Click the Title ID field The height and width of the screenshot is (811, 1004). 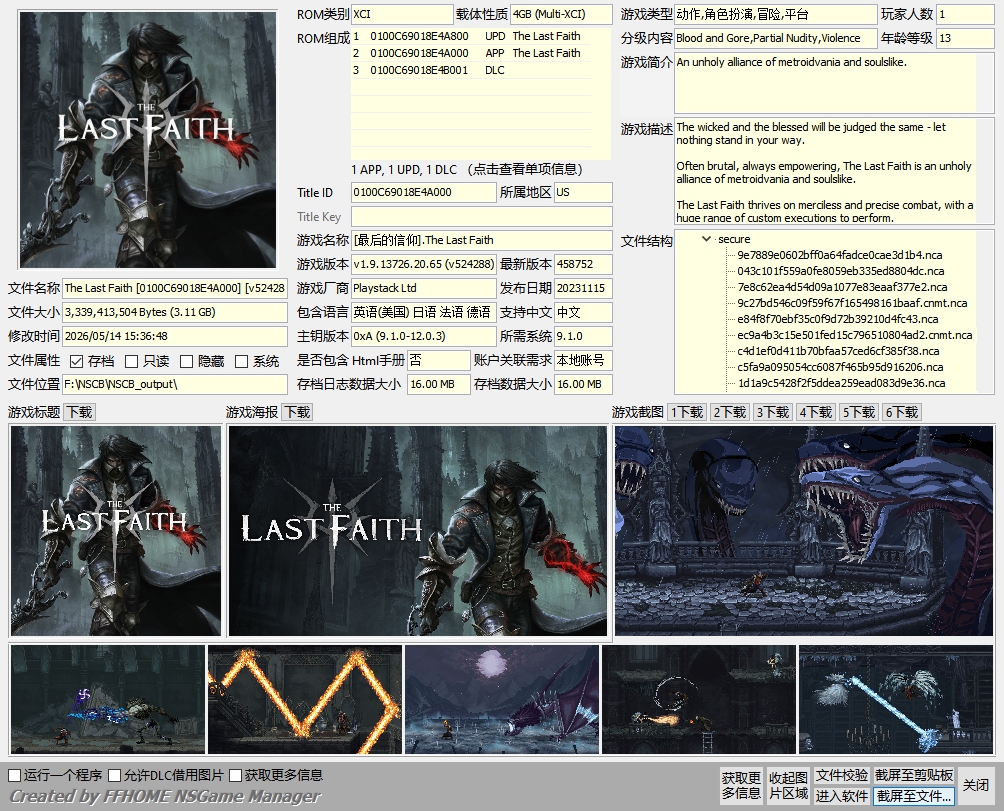pyautogui.click(x=423, y=192)
